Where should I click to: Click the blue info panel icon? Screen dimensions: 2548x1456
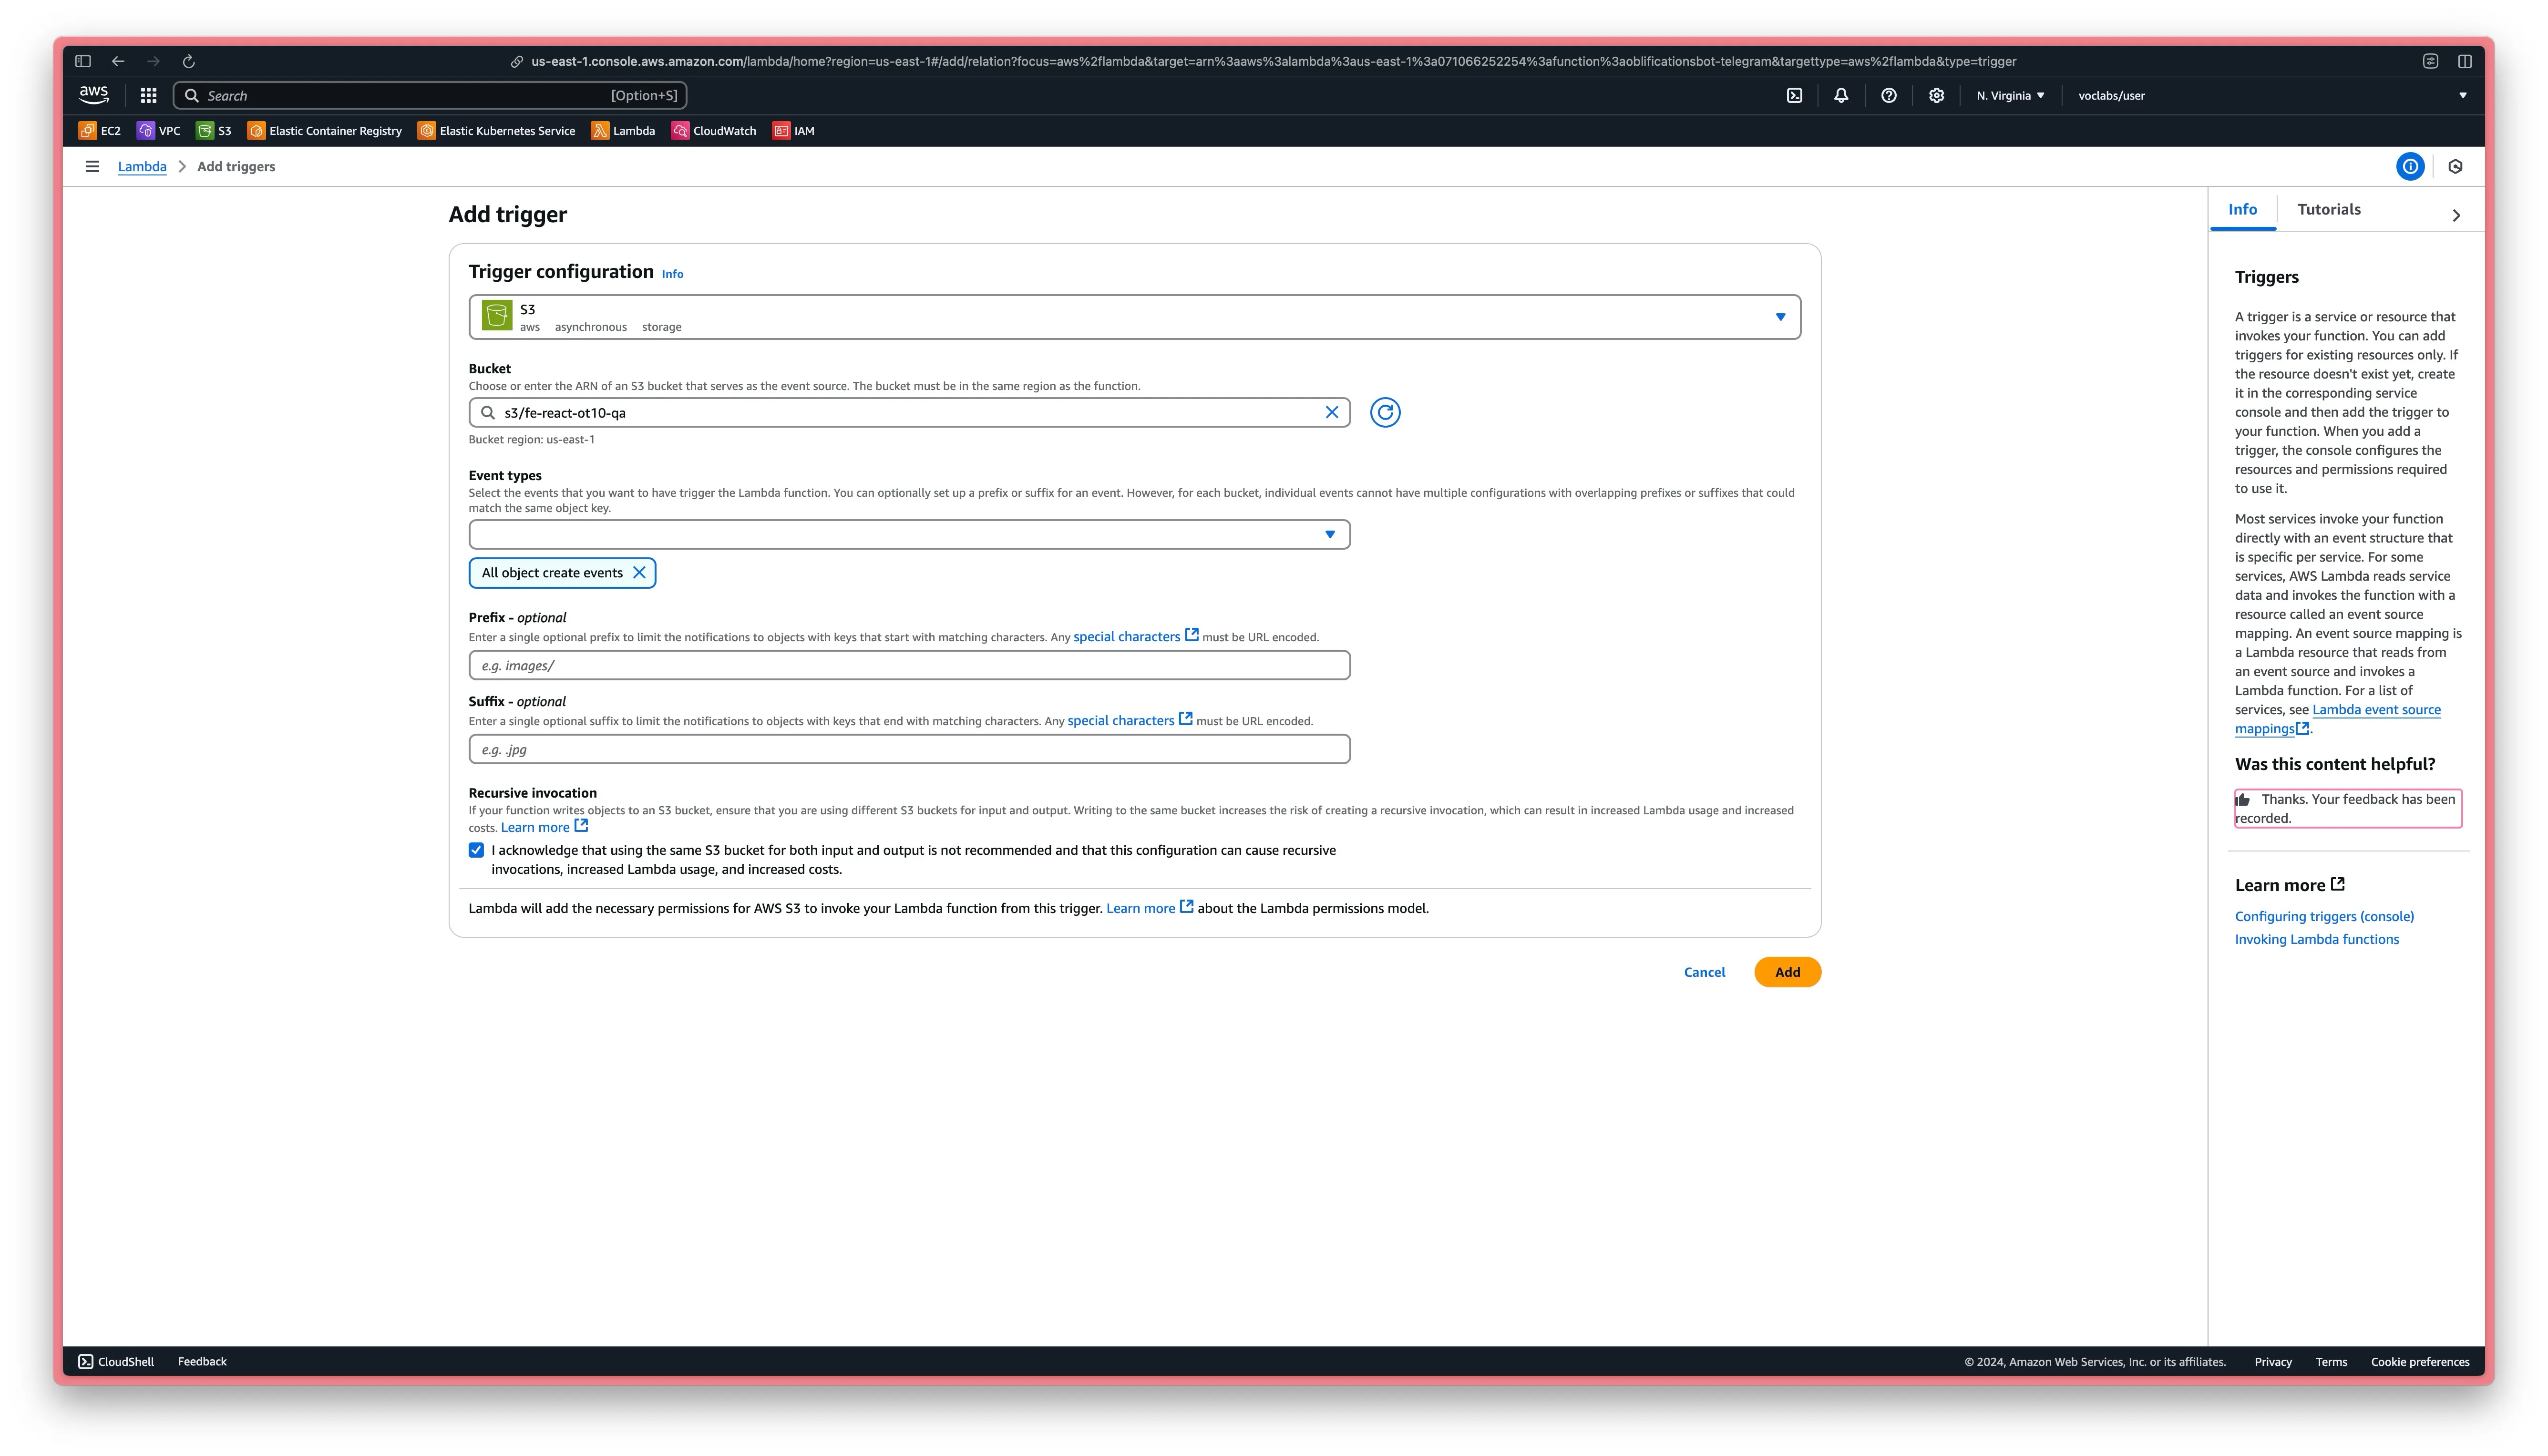2410,167
